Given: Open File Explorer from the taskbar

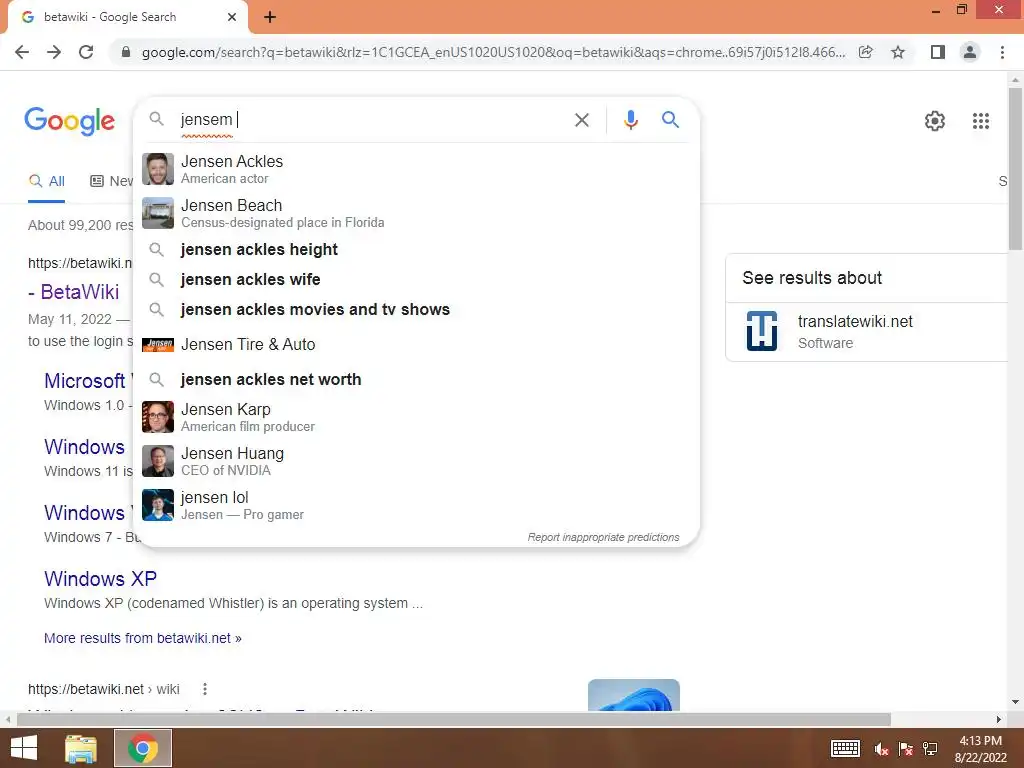Looking at the screenshot, I should coord(81,748).
